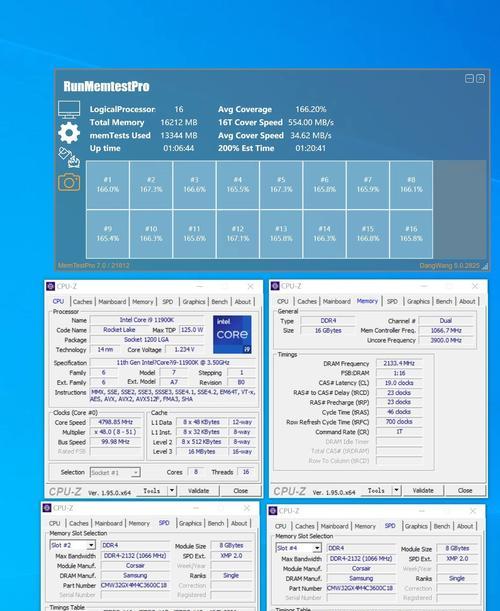Click the processor name Intel Core i9 11900K
Image resolution: width=500 pixels, height=611 pixels.
[147, 320]
